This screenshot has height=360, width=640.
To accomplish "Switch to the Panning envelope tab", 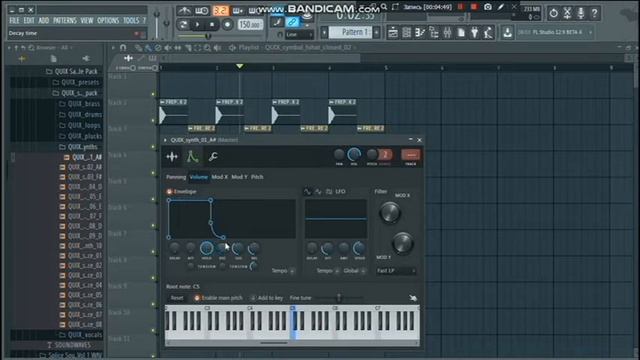I will (176, 177).
